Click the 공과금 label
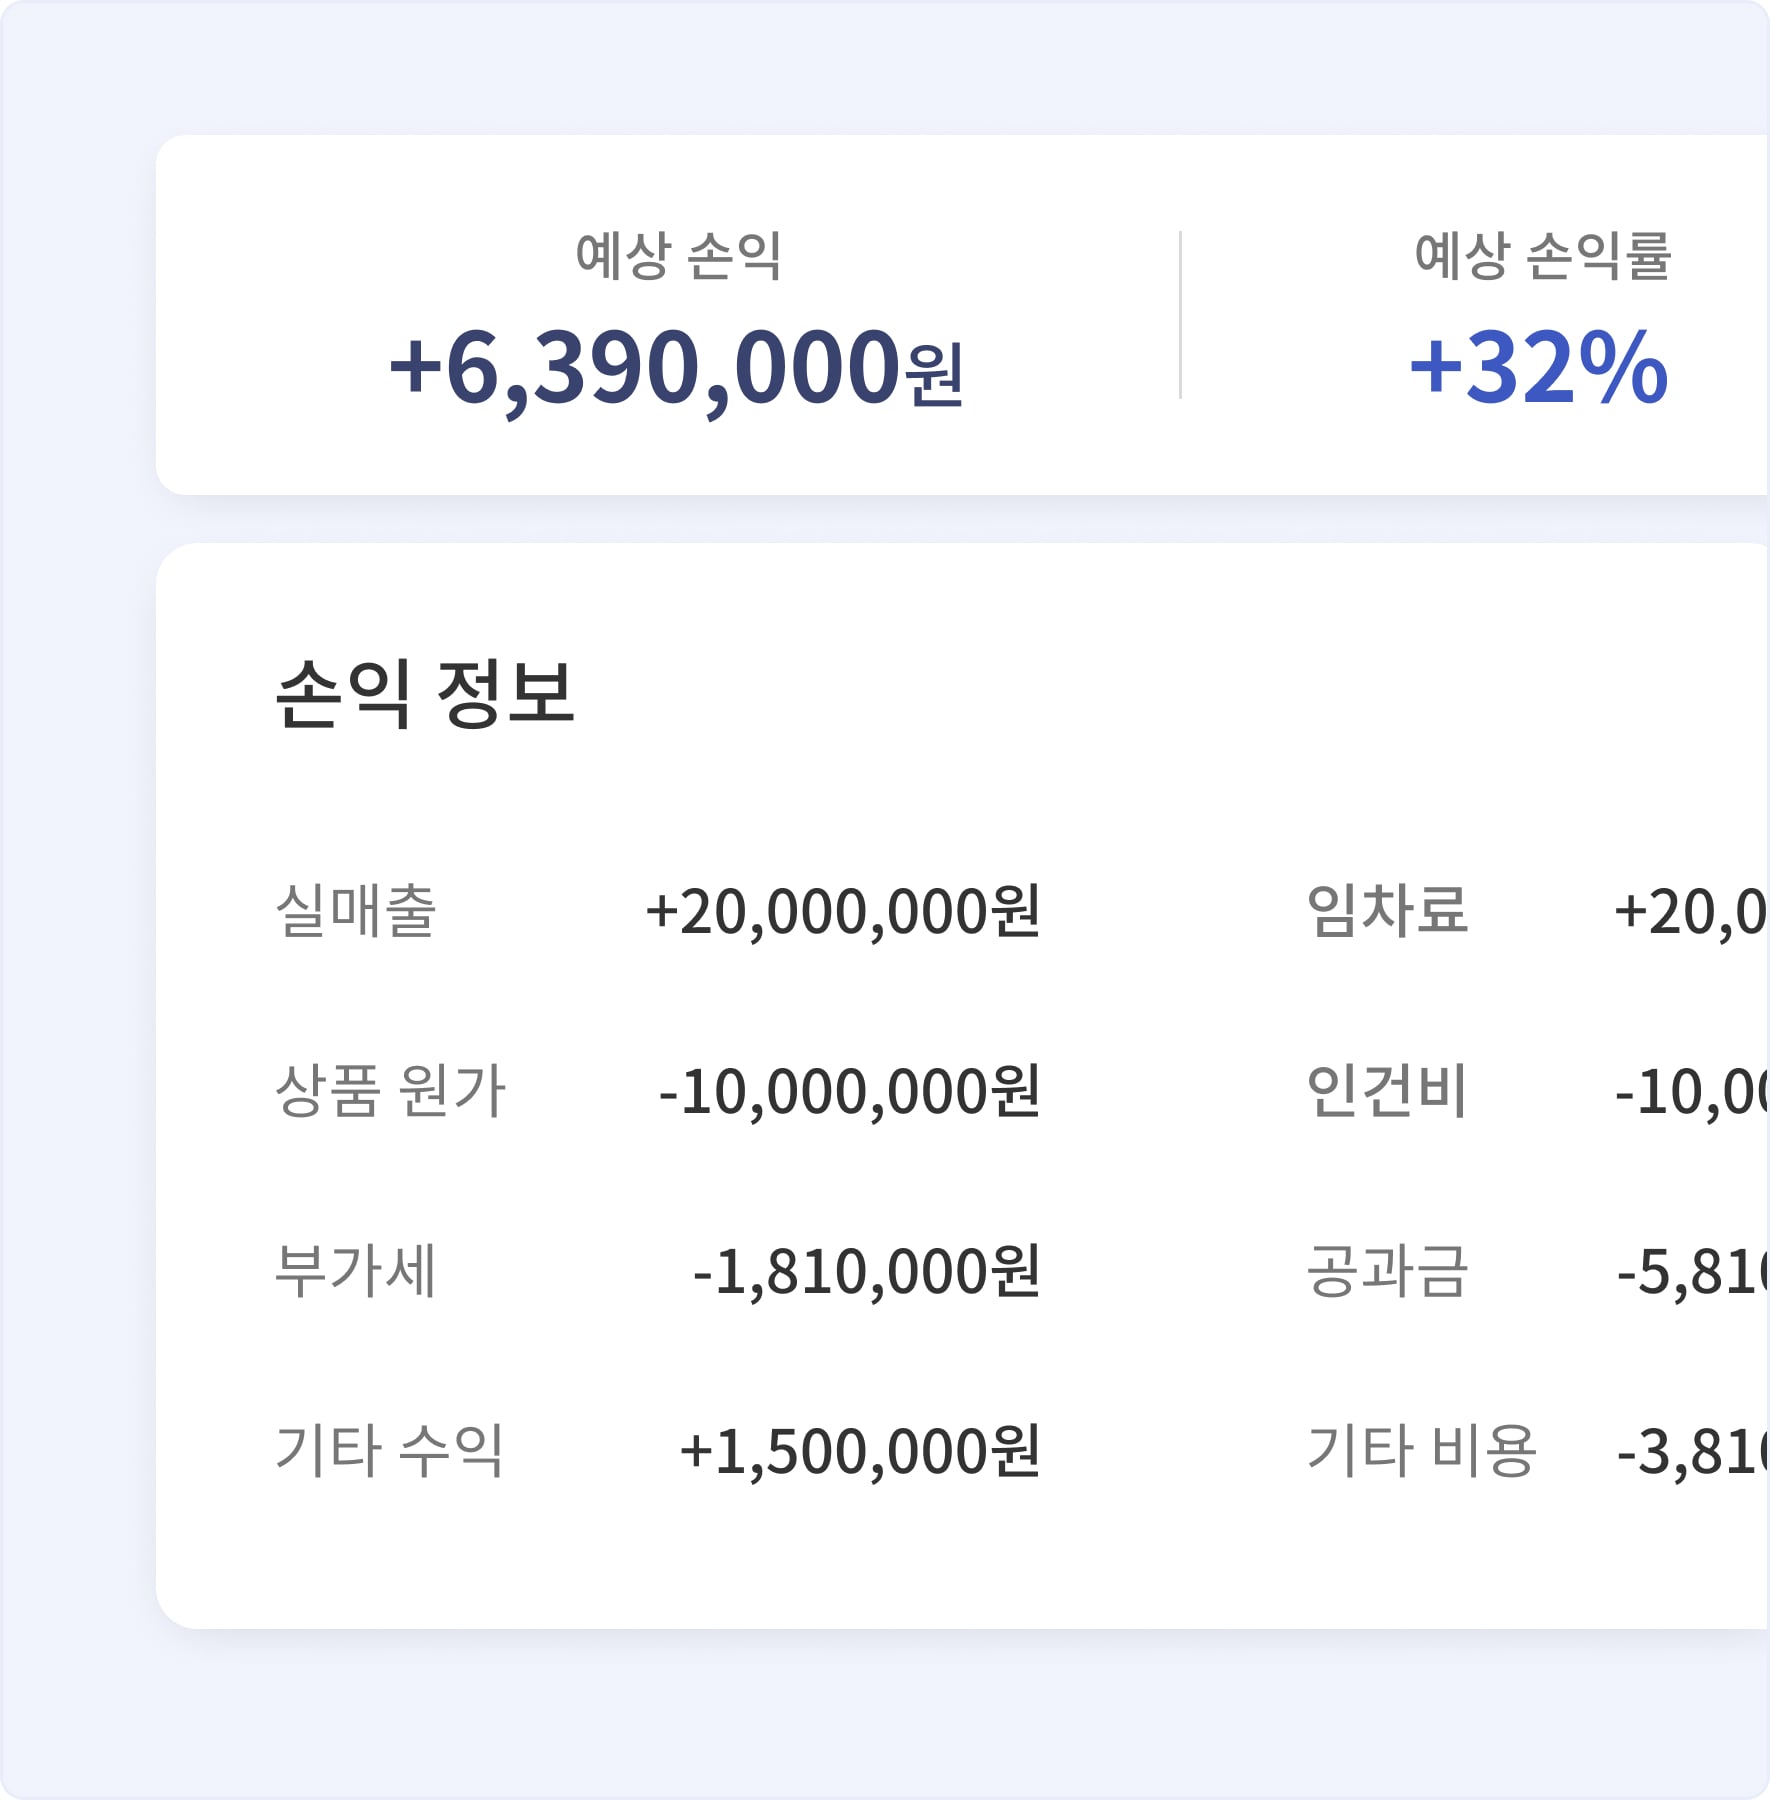Image resolution: width=1770 pixels, height=1800 pixels. pos(1388,1271)
